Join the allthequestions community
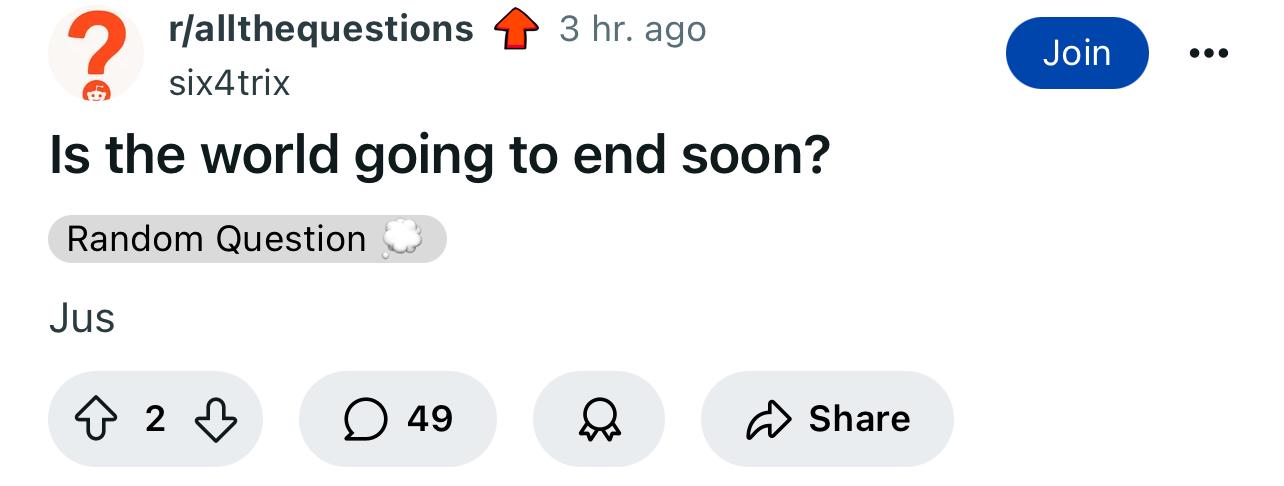This screenshot has height=486, width=1284. [1077, 52]
